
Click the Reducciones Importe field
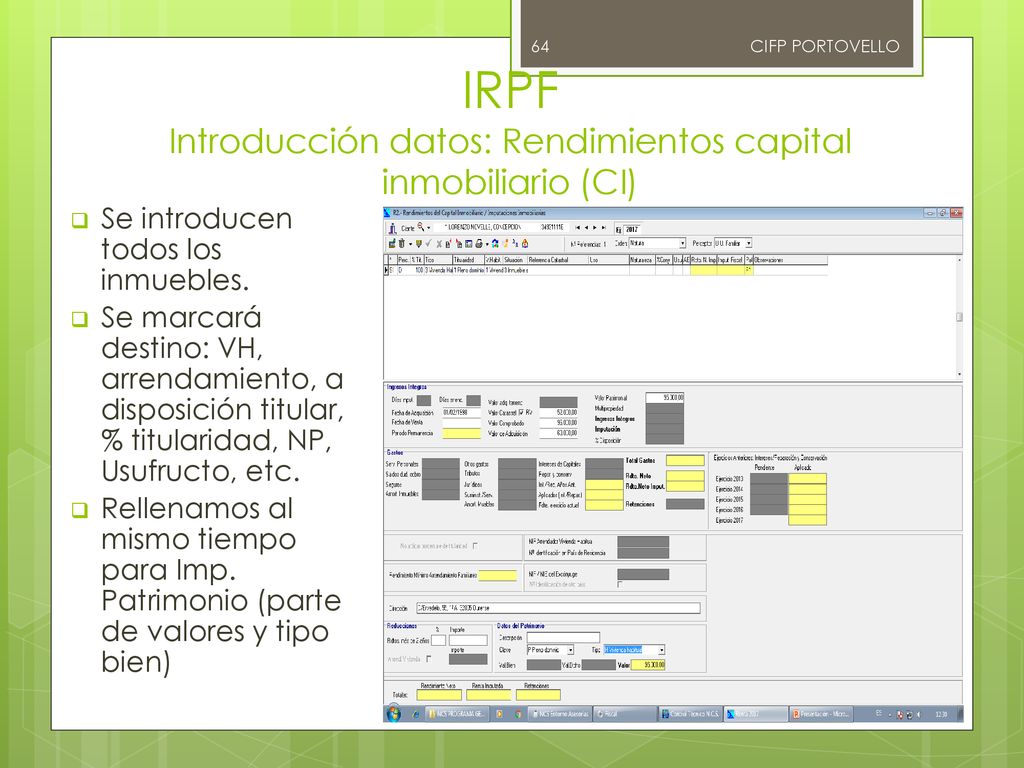[x=468, y=641]
